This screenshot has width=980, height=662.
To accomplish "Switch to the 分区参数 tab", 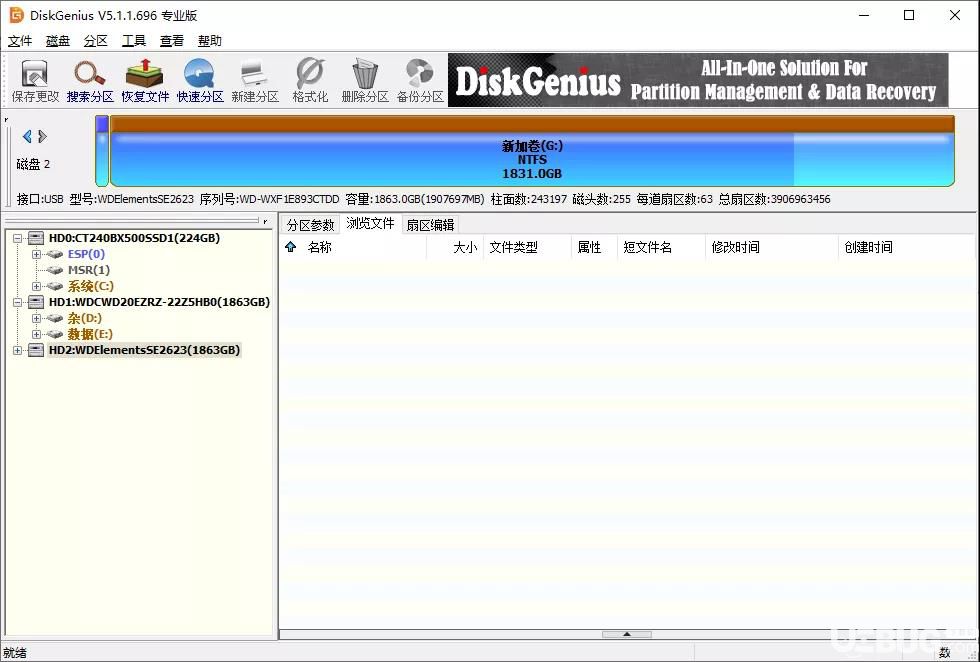I will [311, 225].
